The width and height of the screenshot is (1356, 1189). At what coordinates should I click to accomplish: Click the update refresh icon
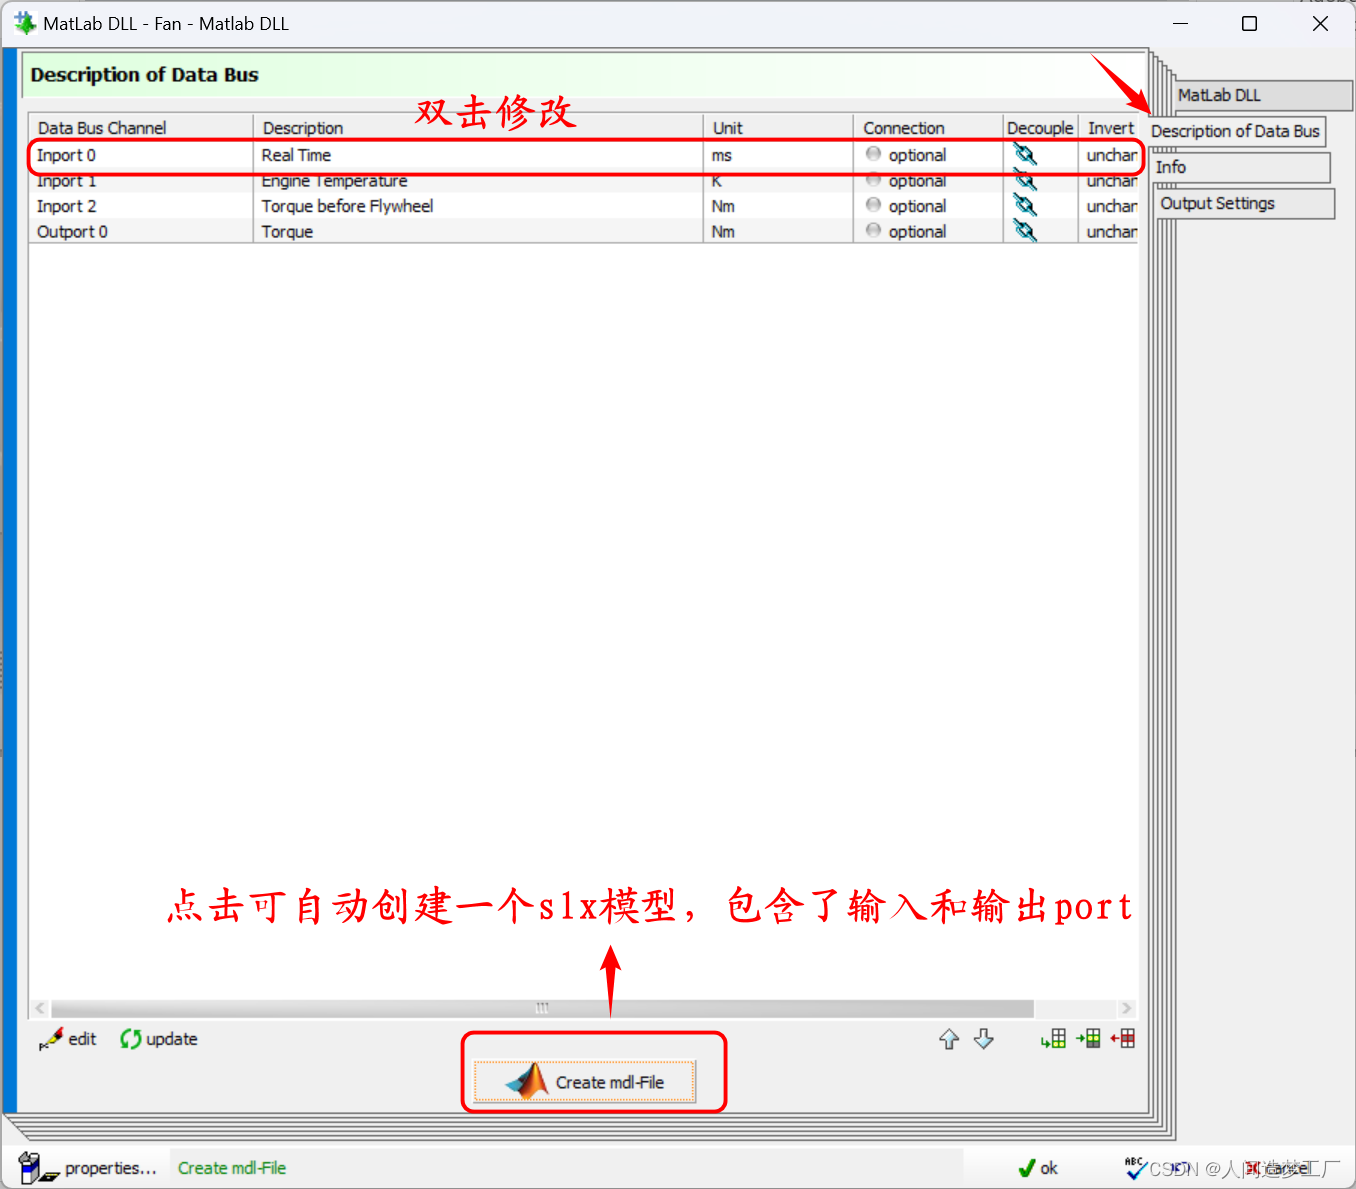click(x=130, y=1039)
